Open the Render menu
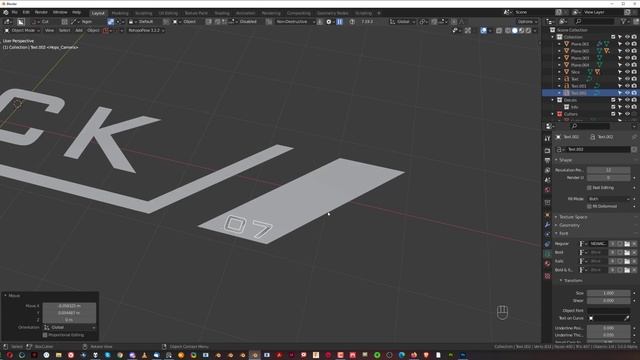 [41, 13]
